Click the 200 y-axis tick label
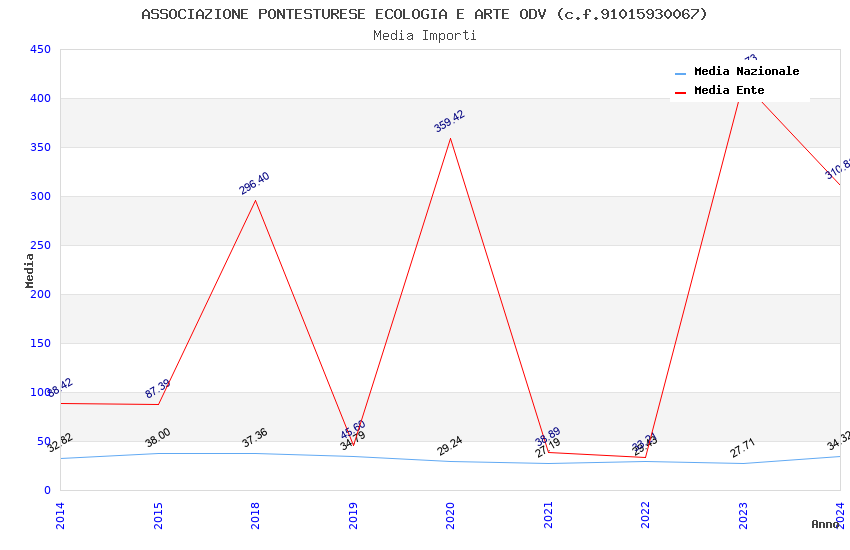This screenshot has height=550, width=850. tap(40, 294)
